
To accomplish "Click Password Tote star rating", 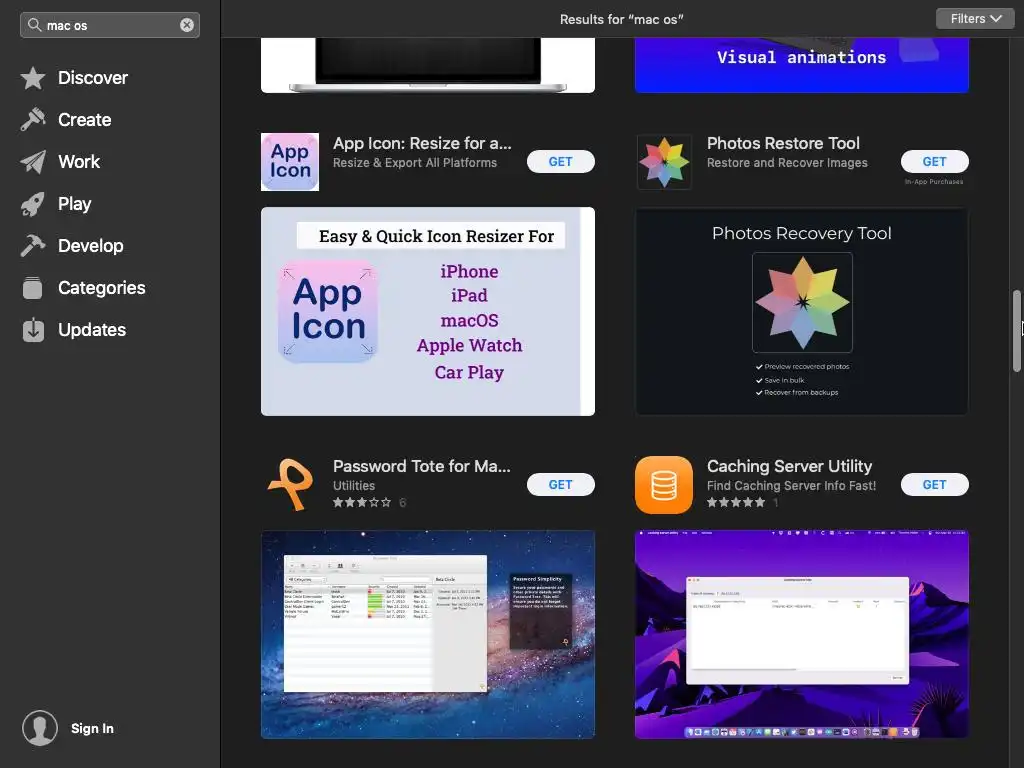I will 362,502.
